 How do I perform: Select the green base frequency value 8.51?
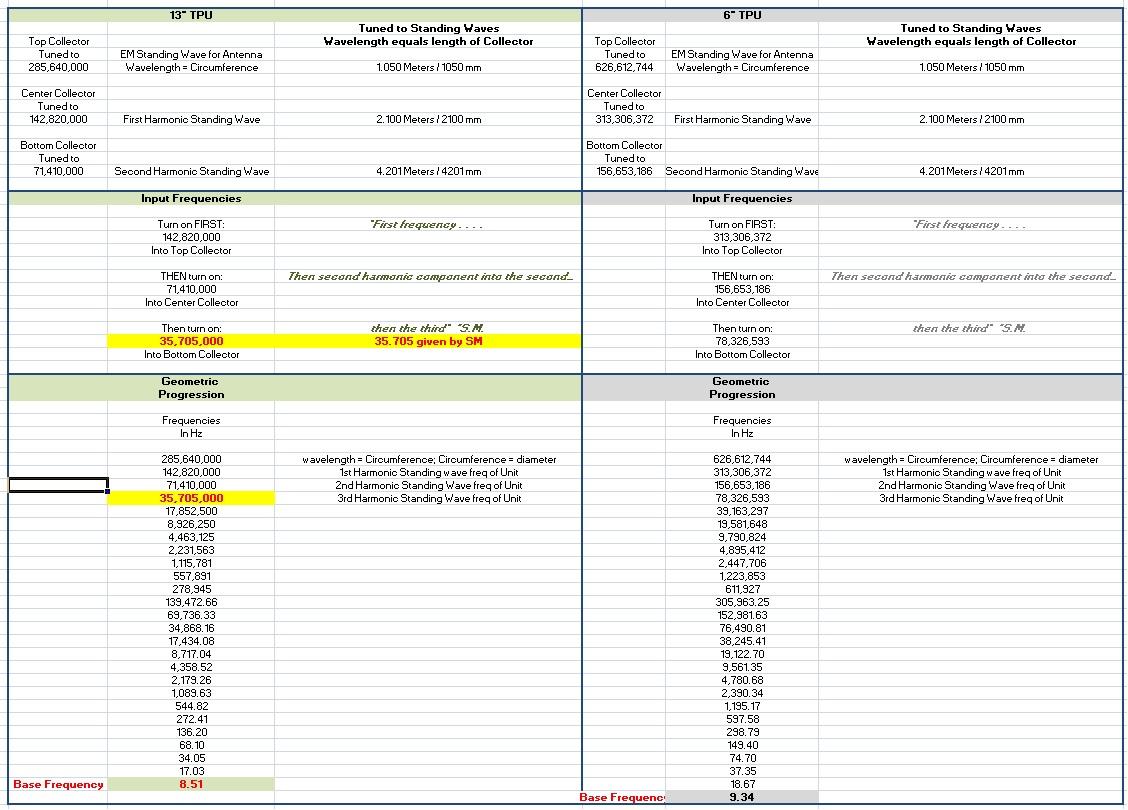coord(191,785)
